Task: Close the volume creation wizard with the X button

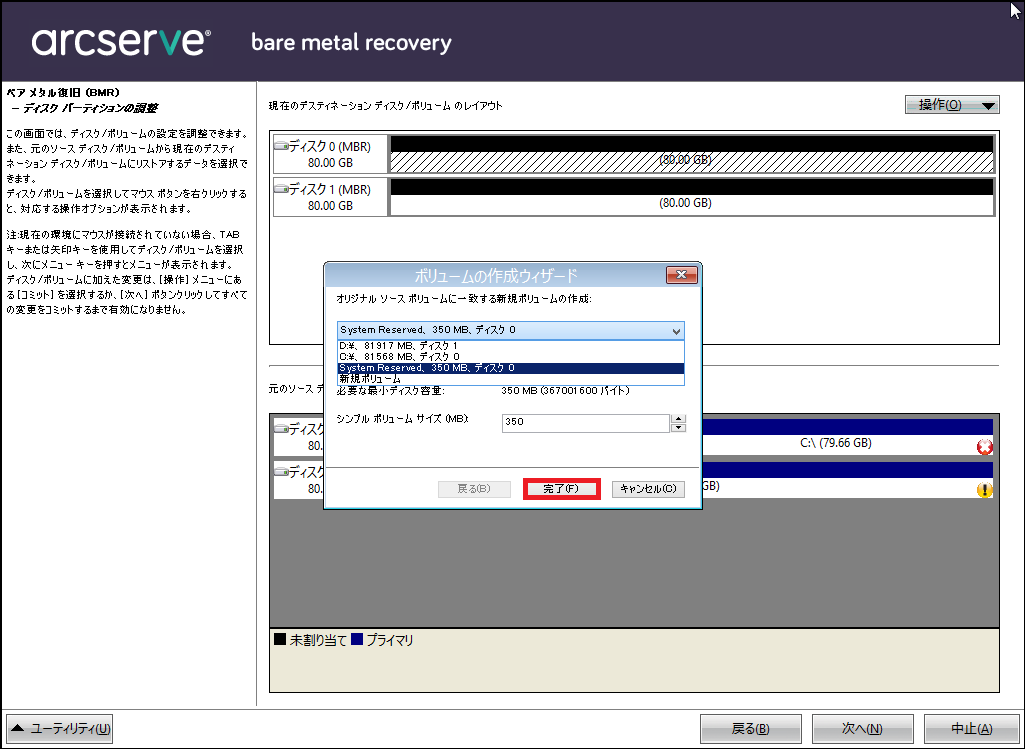Action: 681,275
